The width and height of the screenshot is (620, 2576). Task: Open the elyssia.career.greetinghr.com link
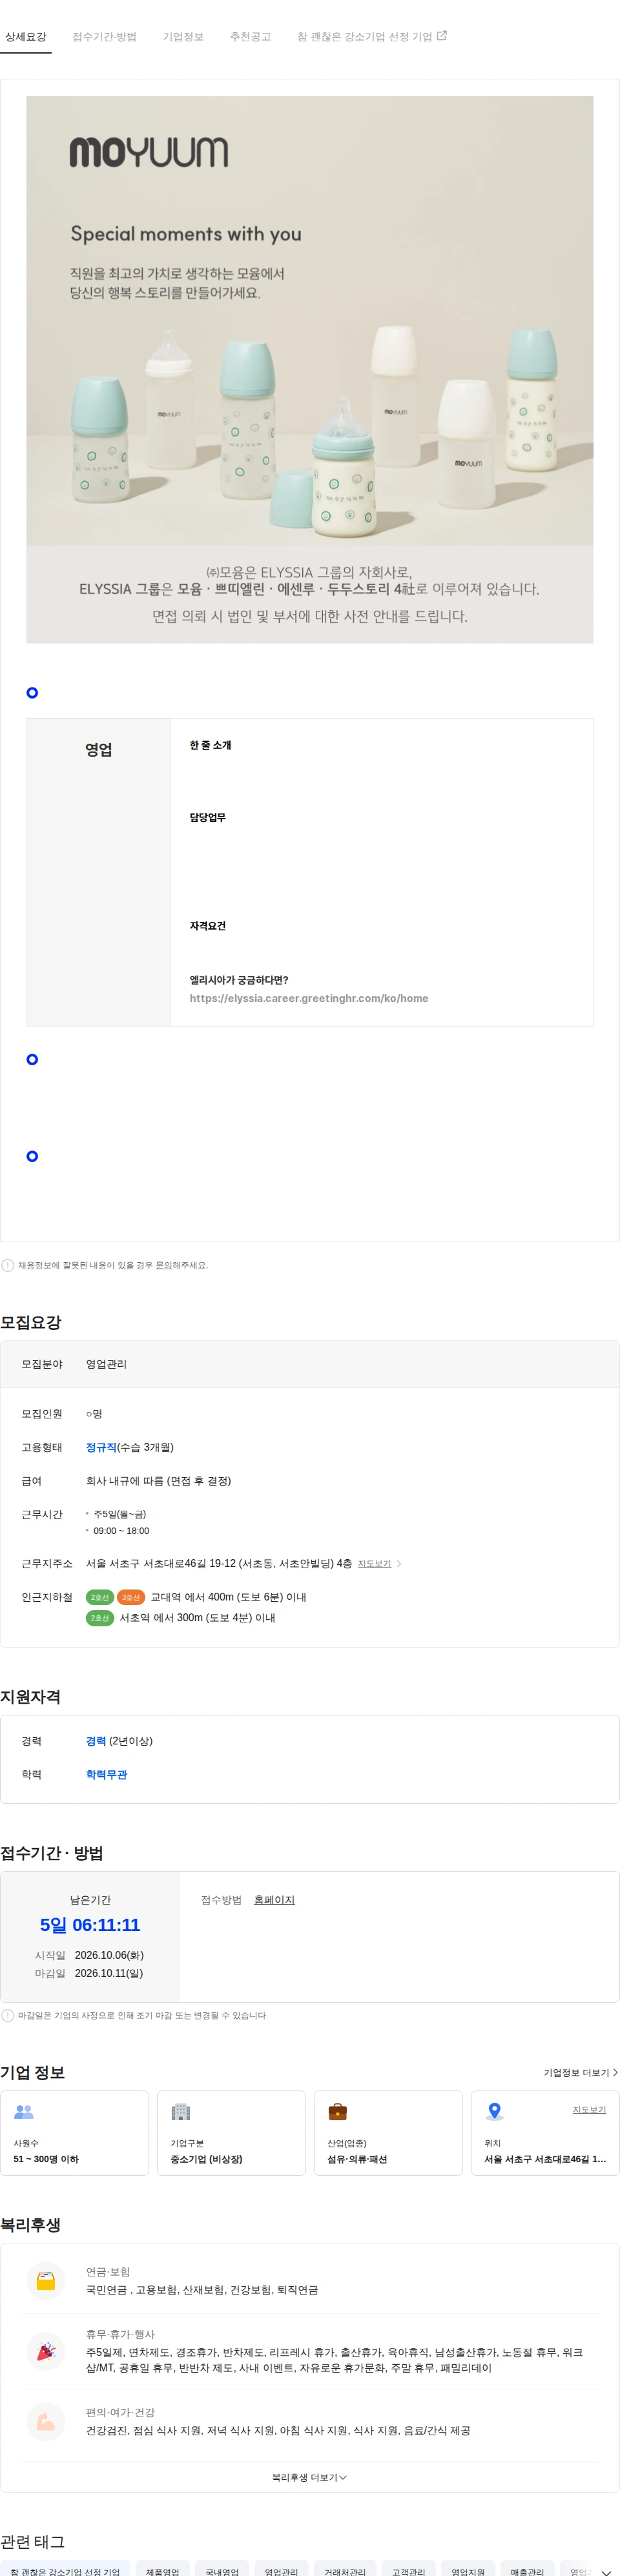[x=309, y=998]
